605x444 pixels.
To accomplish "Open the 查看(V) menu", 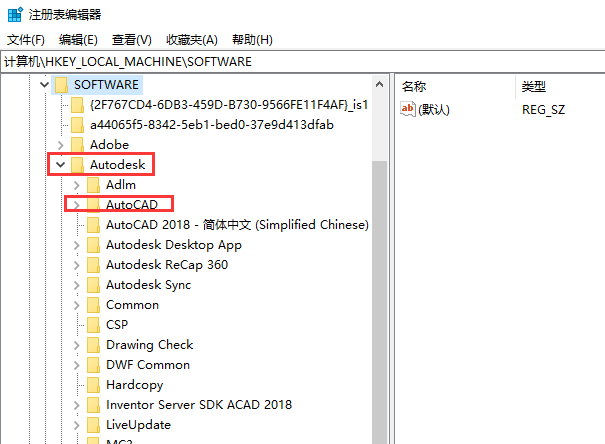I will [132, 40].
